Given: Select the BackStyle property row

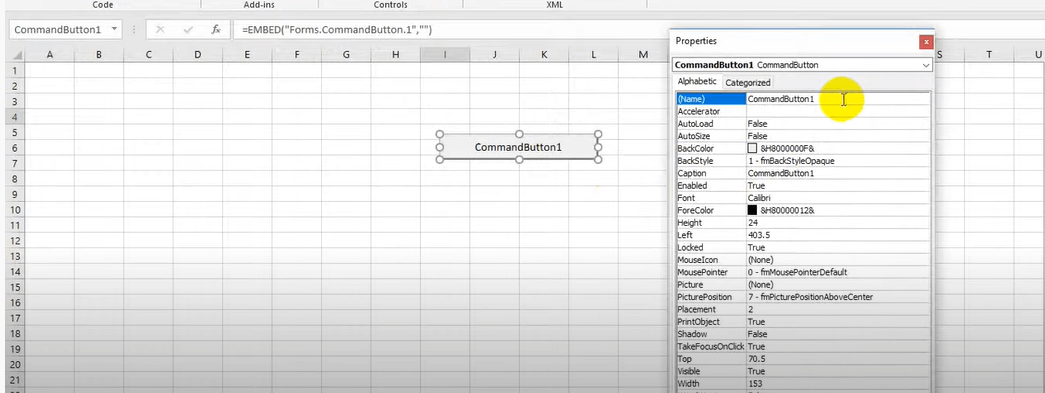Looking at the screenshot, I should pos(803,161).
